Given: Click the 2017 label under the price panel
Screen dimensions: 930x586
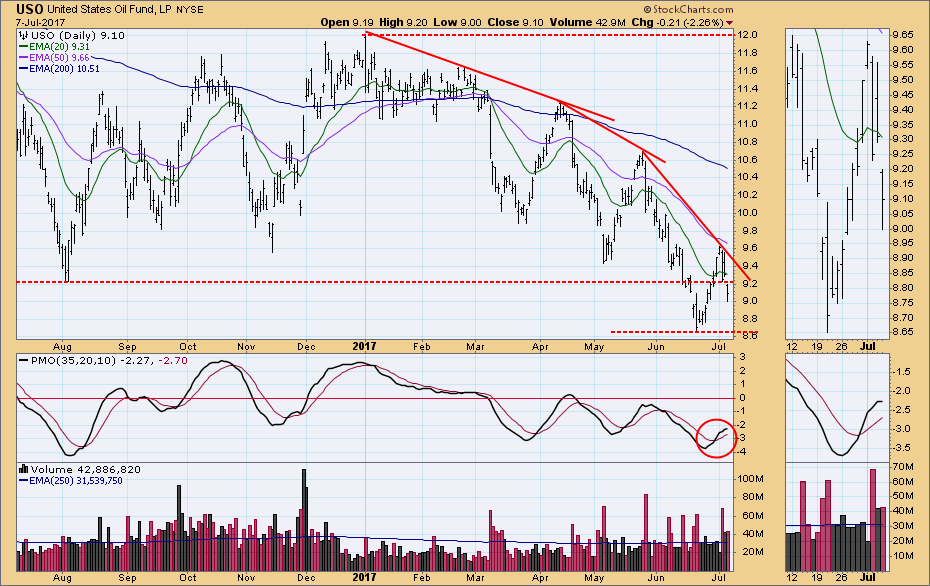Looking at the screenshot, I should tap(364, 346).
